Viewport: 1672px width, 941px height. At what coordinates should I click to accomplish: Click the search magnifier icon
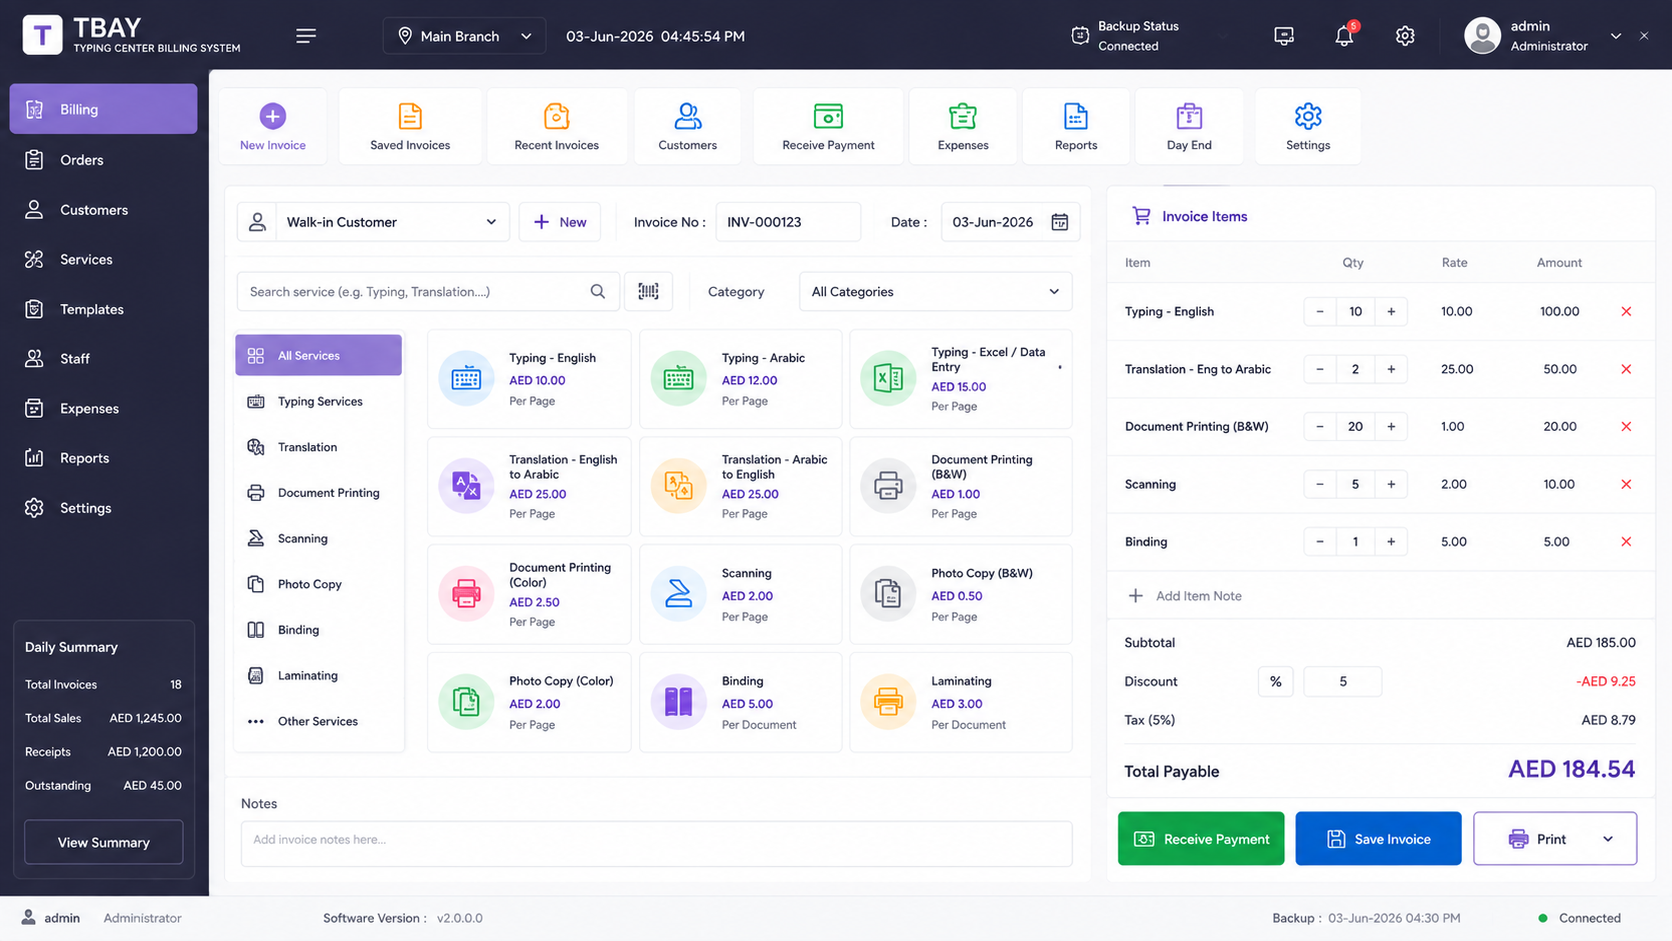pyautogui.click(x=597, y=292)
